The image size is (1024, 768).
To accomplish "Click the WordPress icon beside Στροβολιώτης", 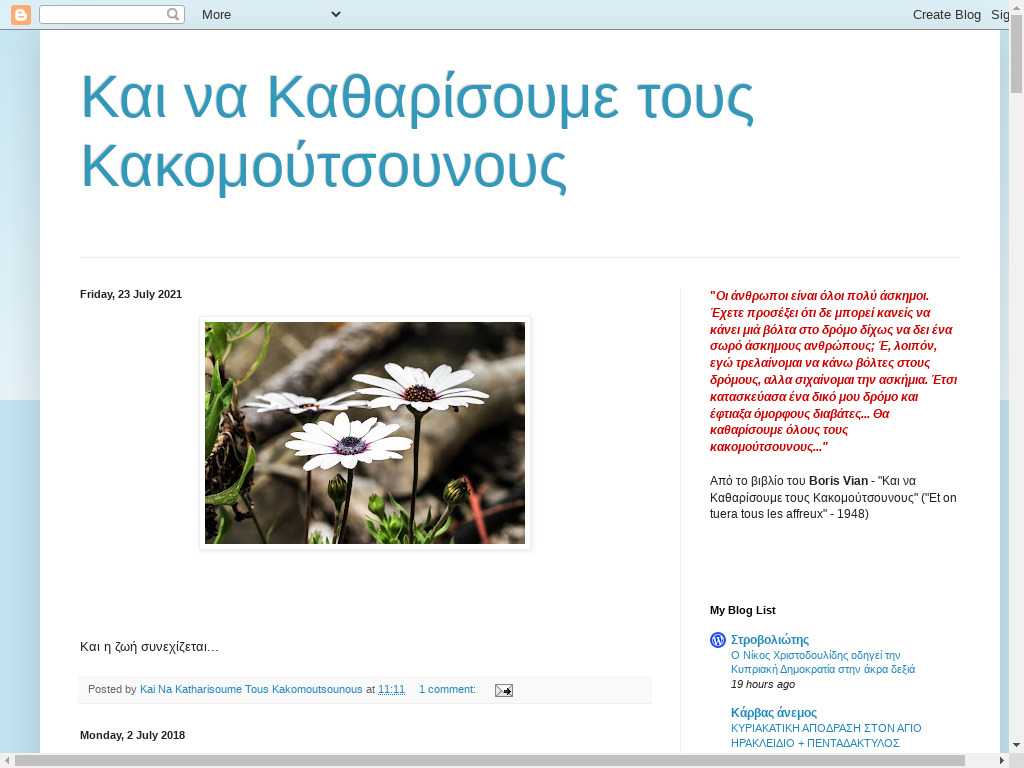I will 717,640.
